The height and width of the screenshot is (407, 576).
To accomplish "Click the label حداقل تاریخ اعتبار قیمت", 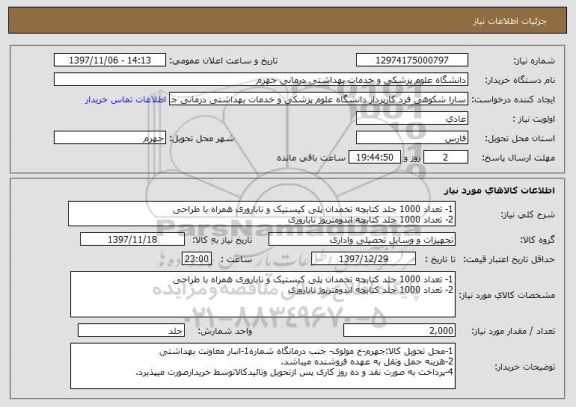I will (509, 259).
